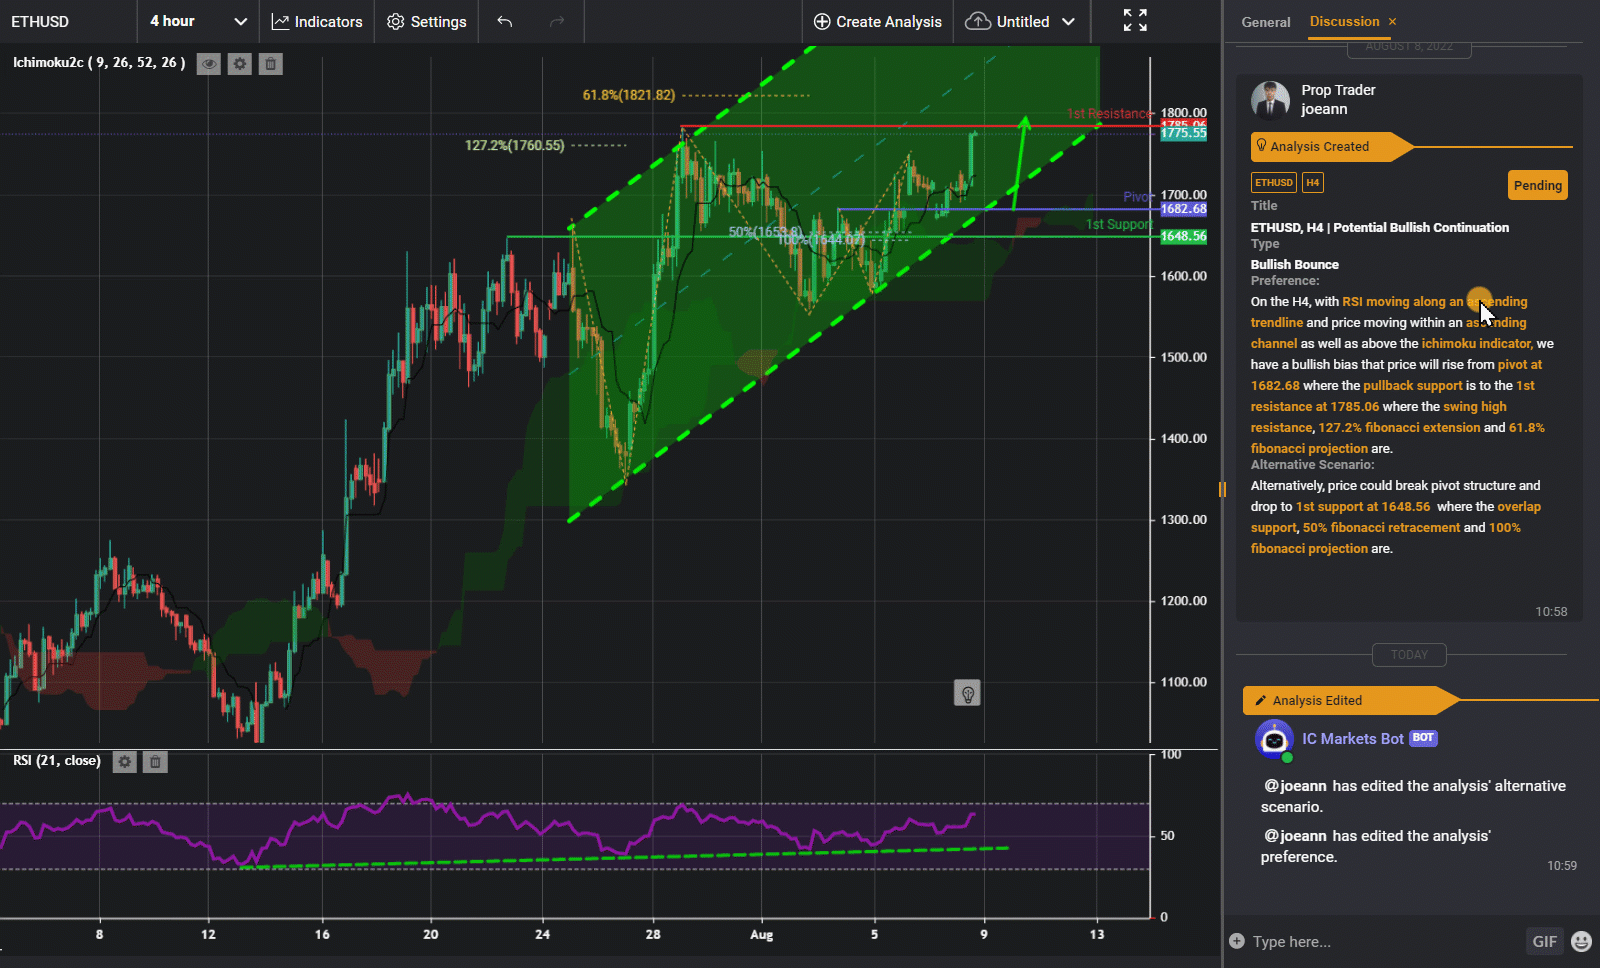Click the 'Bullish Bounce' type text
Screen dimensions: 1600x968
(1295, 264)
